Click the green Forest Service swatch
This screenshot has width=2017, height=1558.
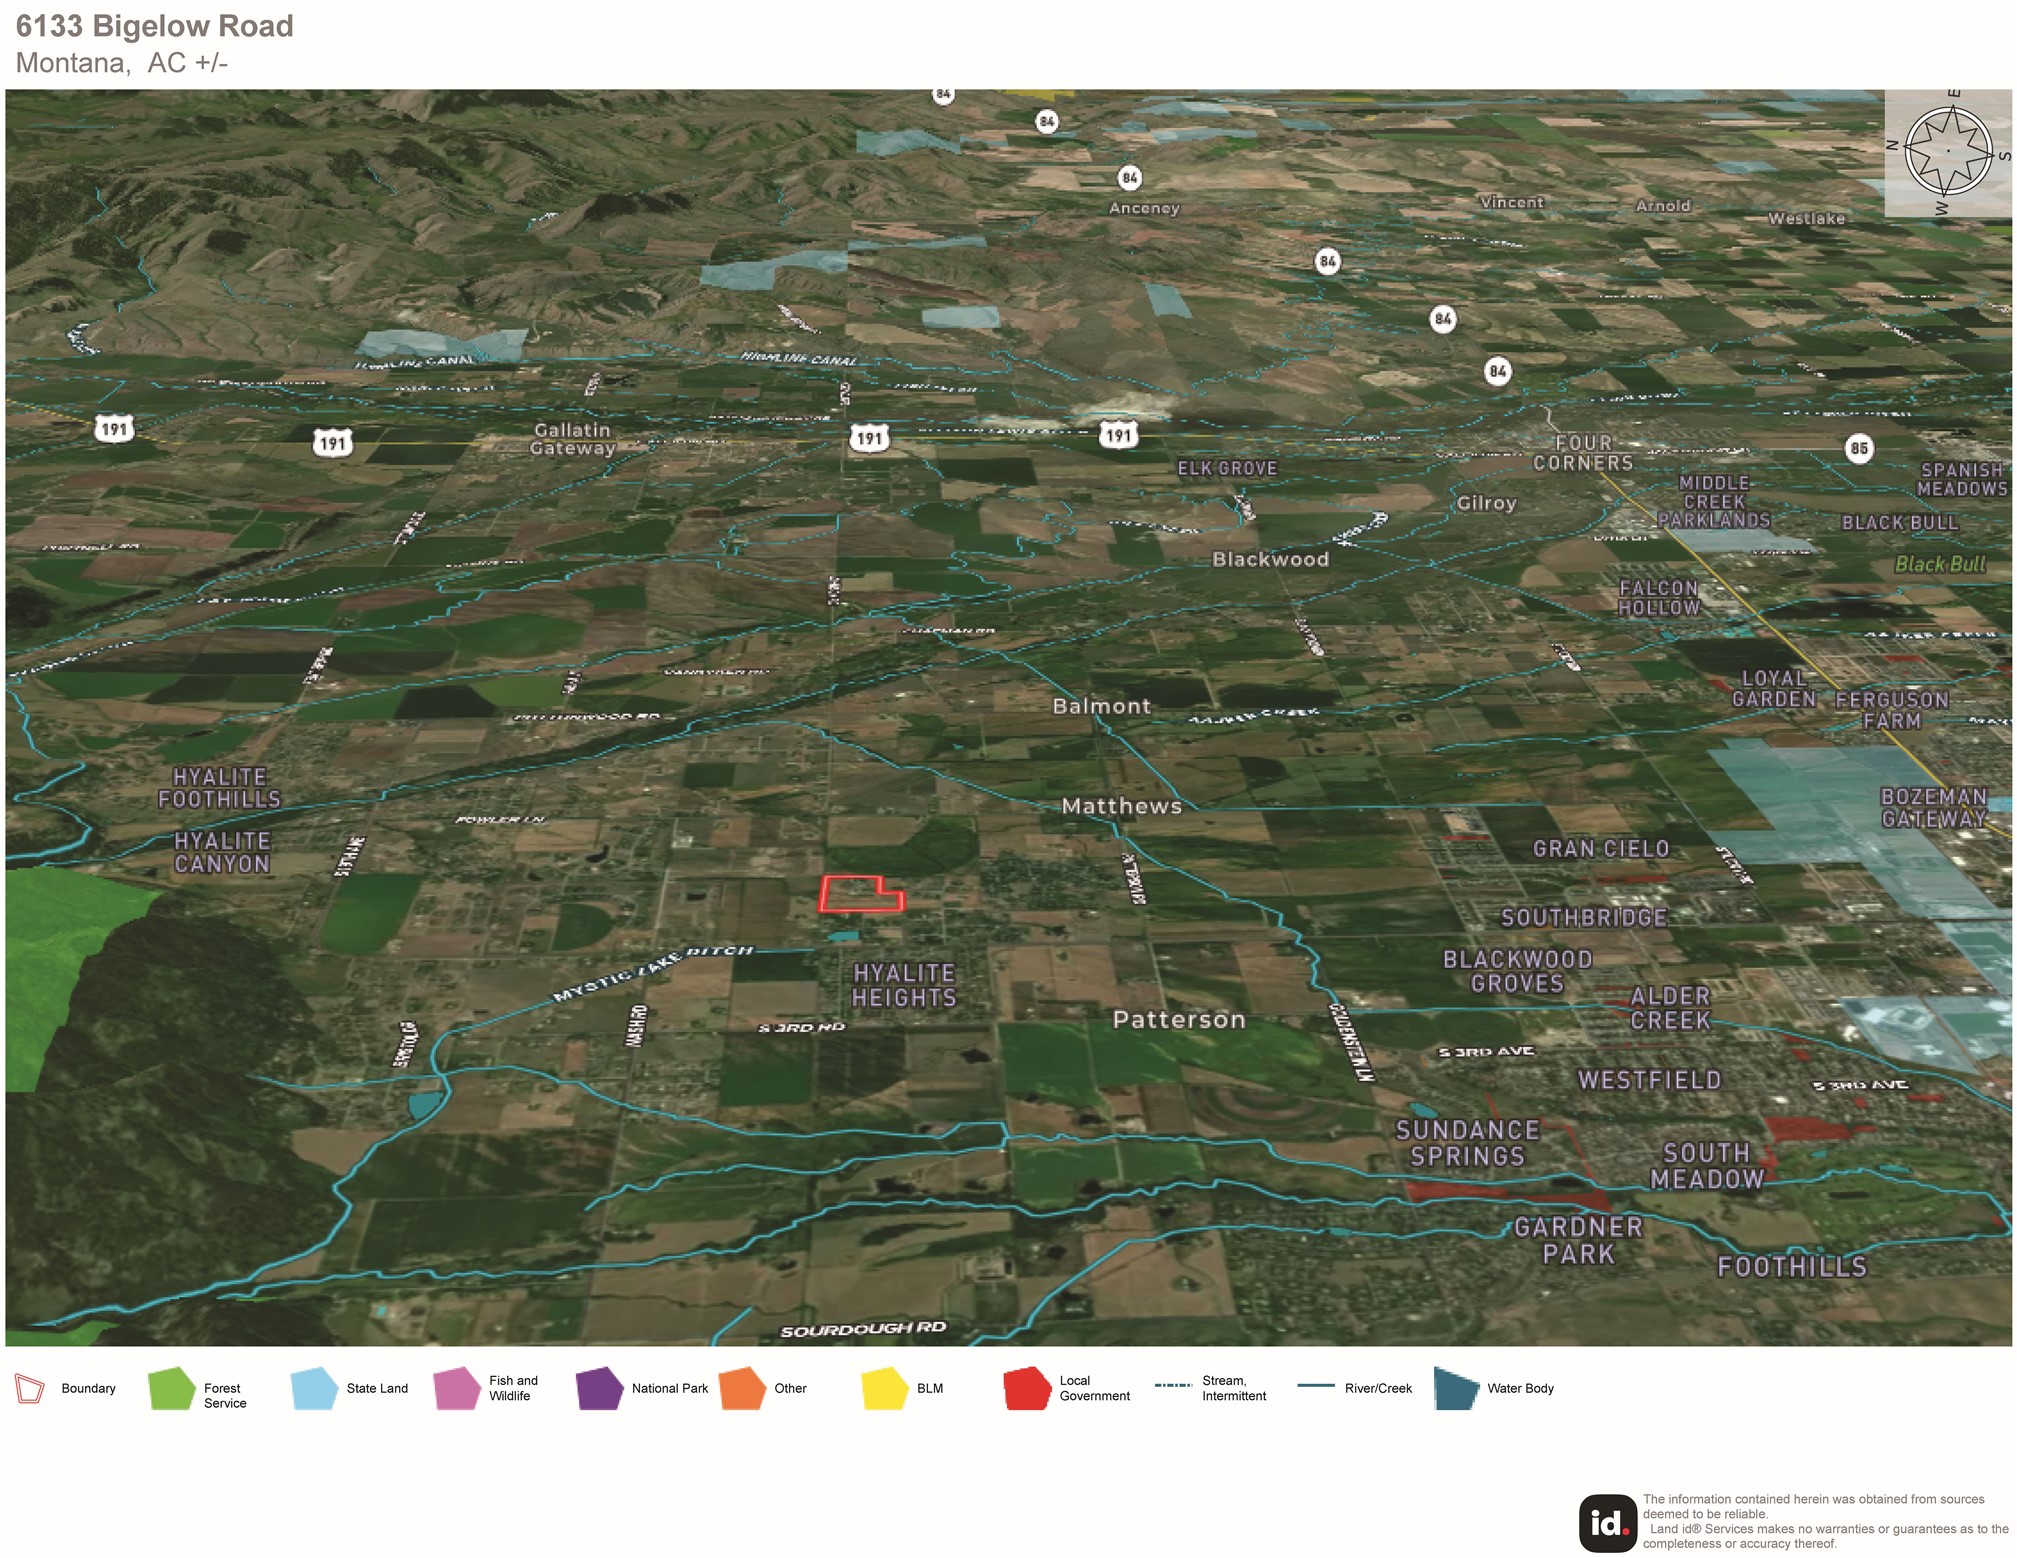point(172,1388)
